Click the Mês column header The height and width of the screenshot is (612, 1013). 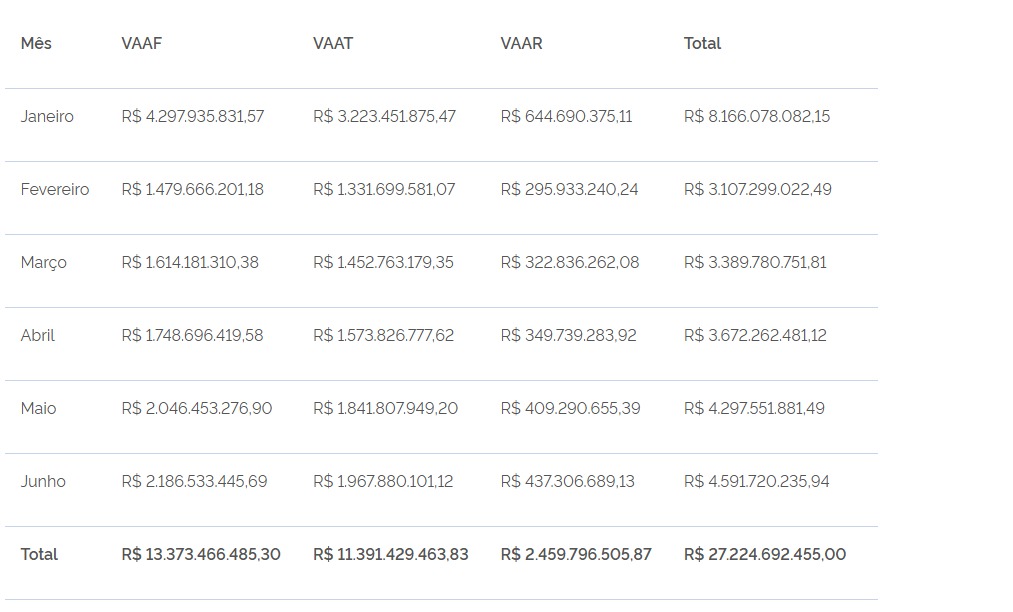click(x=36, y=43)
